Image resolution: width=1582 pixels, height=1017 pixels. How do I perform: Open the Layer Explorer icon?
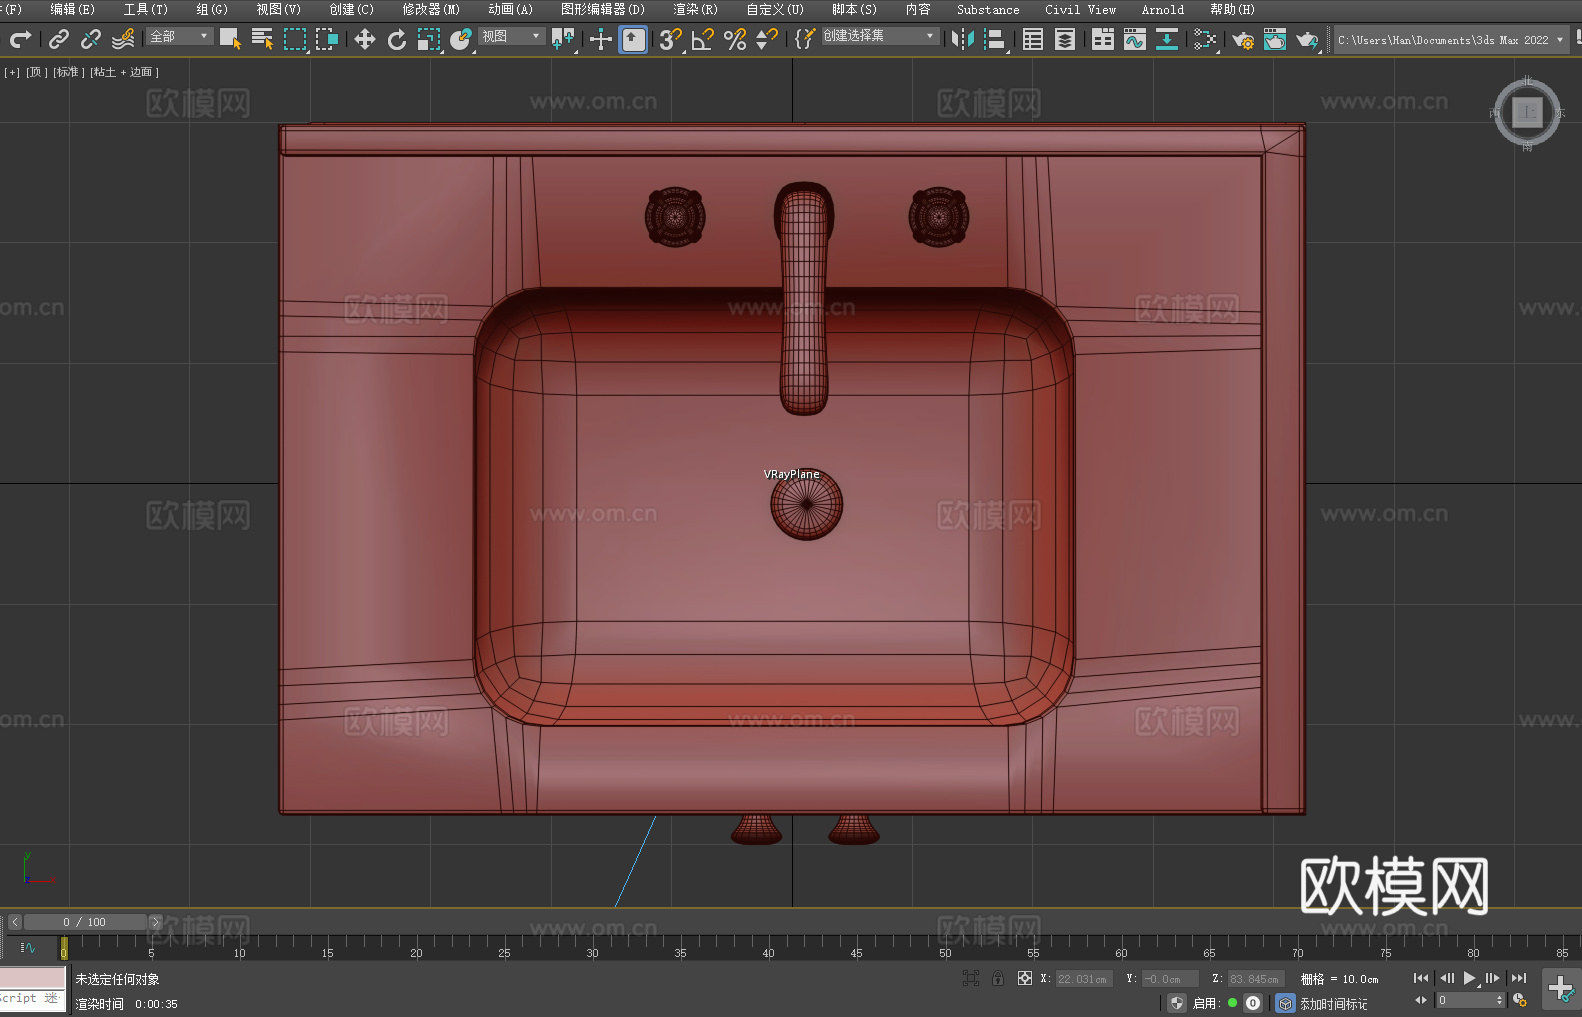click(x=1065, y=39)
